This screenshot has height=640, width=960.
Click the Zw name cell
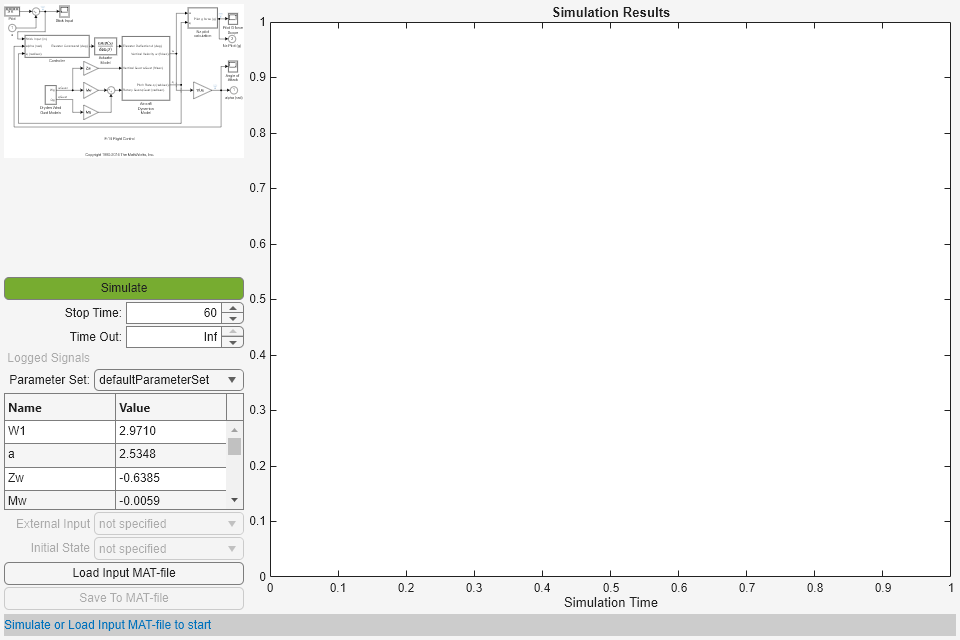point(60,478)
